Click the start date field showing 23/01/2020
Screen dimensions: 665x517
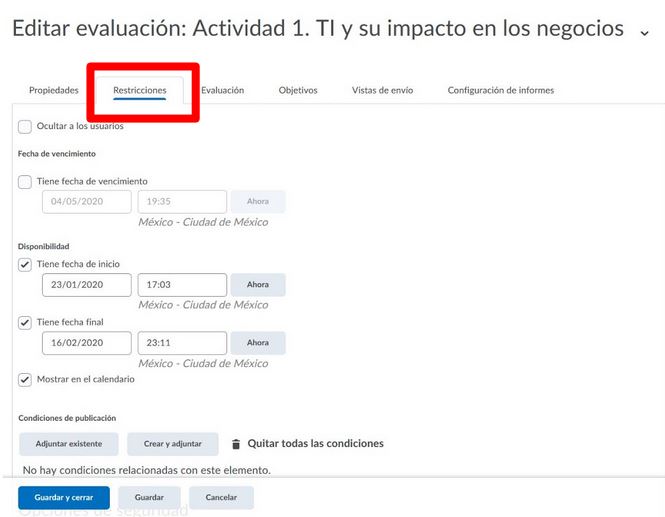tap(87, 285)
